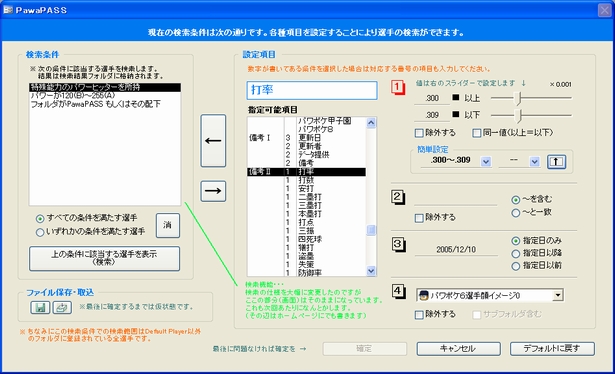The height and width of the screenshot is (374, 615).
Task: Select the パワーが120(B)~255(A) condition entry
Action: point(73,95)
